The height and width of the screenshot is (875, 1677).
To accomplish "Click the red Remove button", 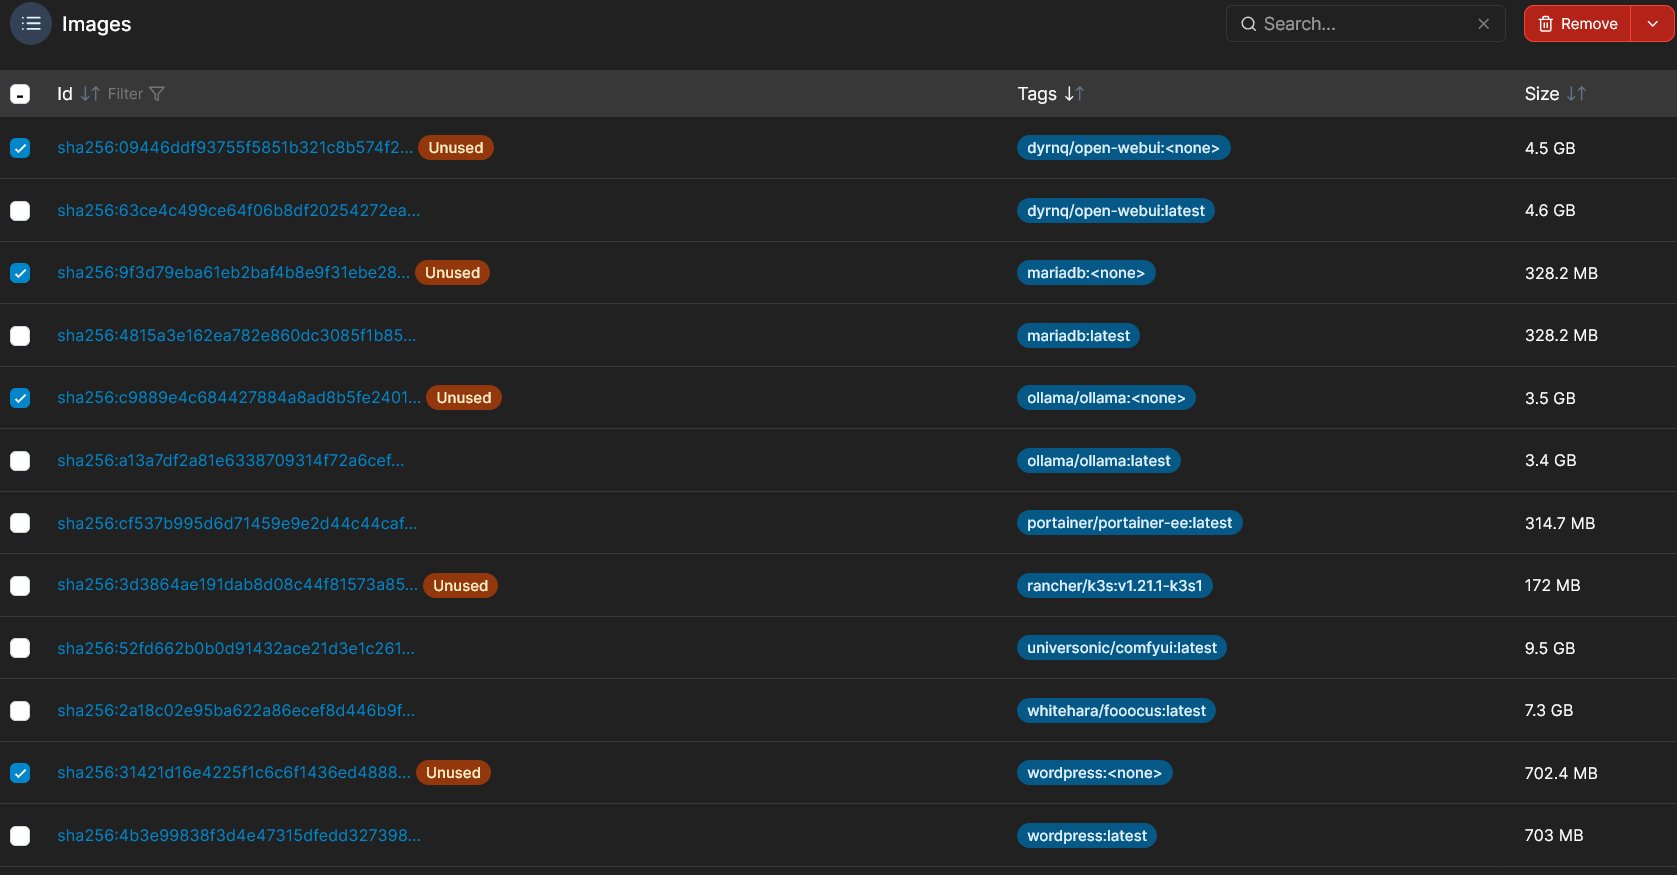I will (x=1578, y=24).
